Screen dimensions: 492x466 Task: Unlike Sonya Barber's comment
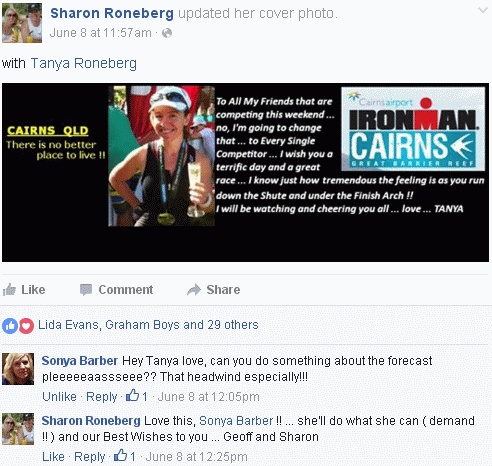click(x=59, y=397)
